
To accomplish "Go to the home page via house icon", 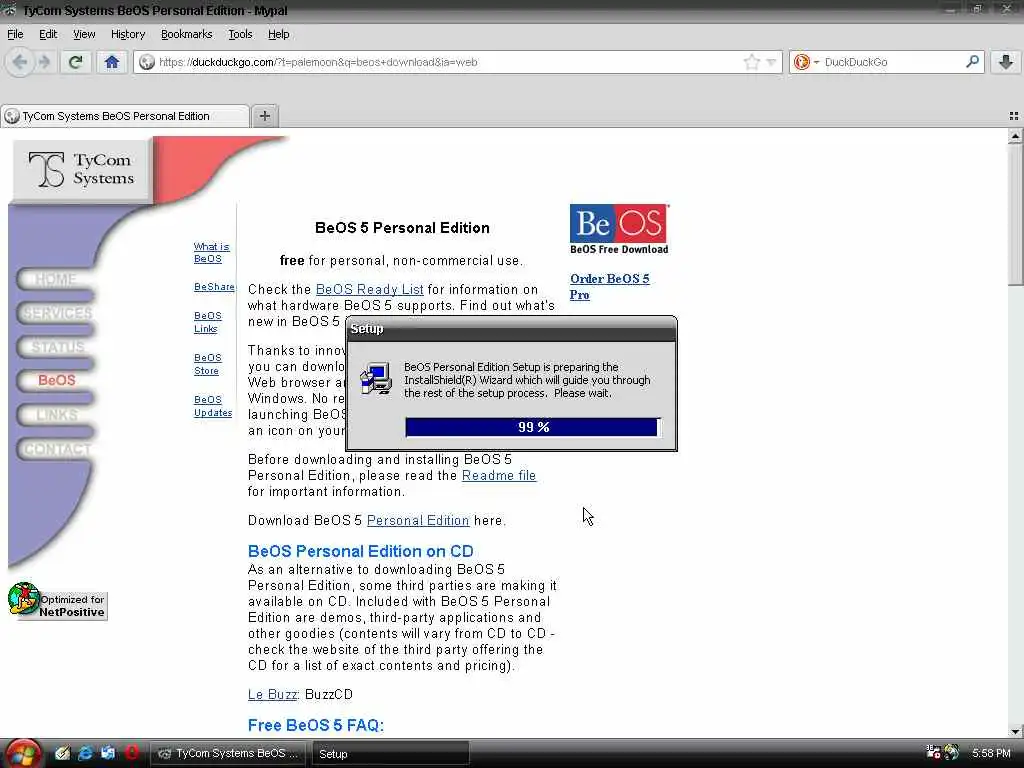I will (x=112, y=62).
